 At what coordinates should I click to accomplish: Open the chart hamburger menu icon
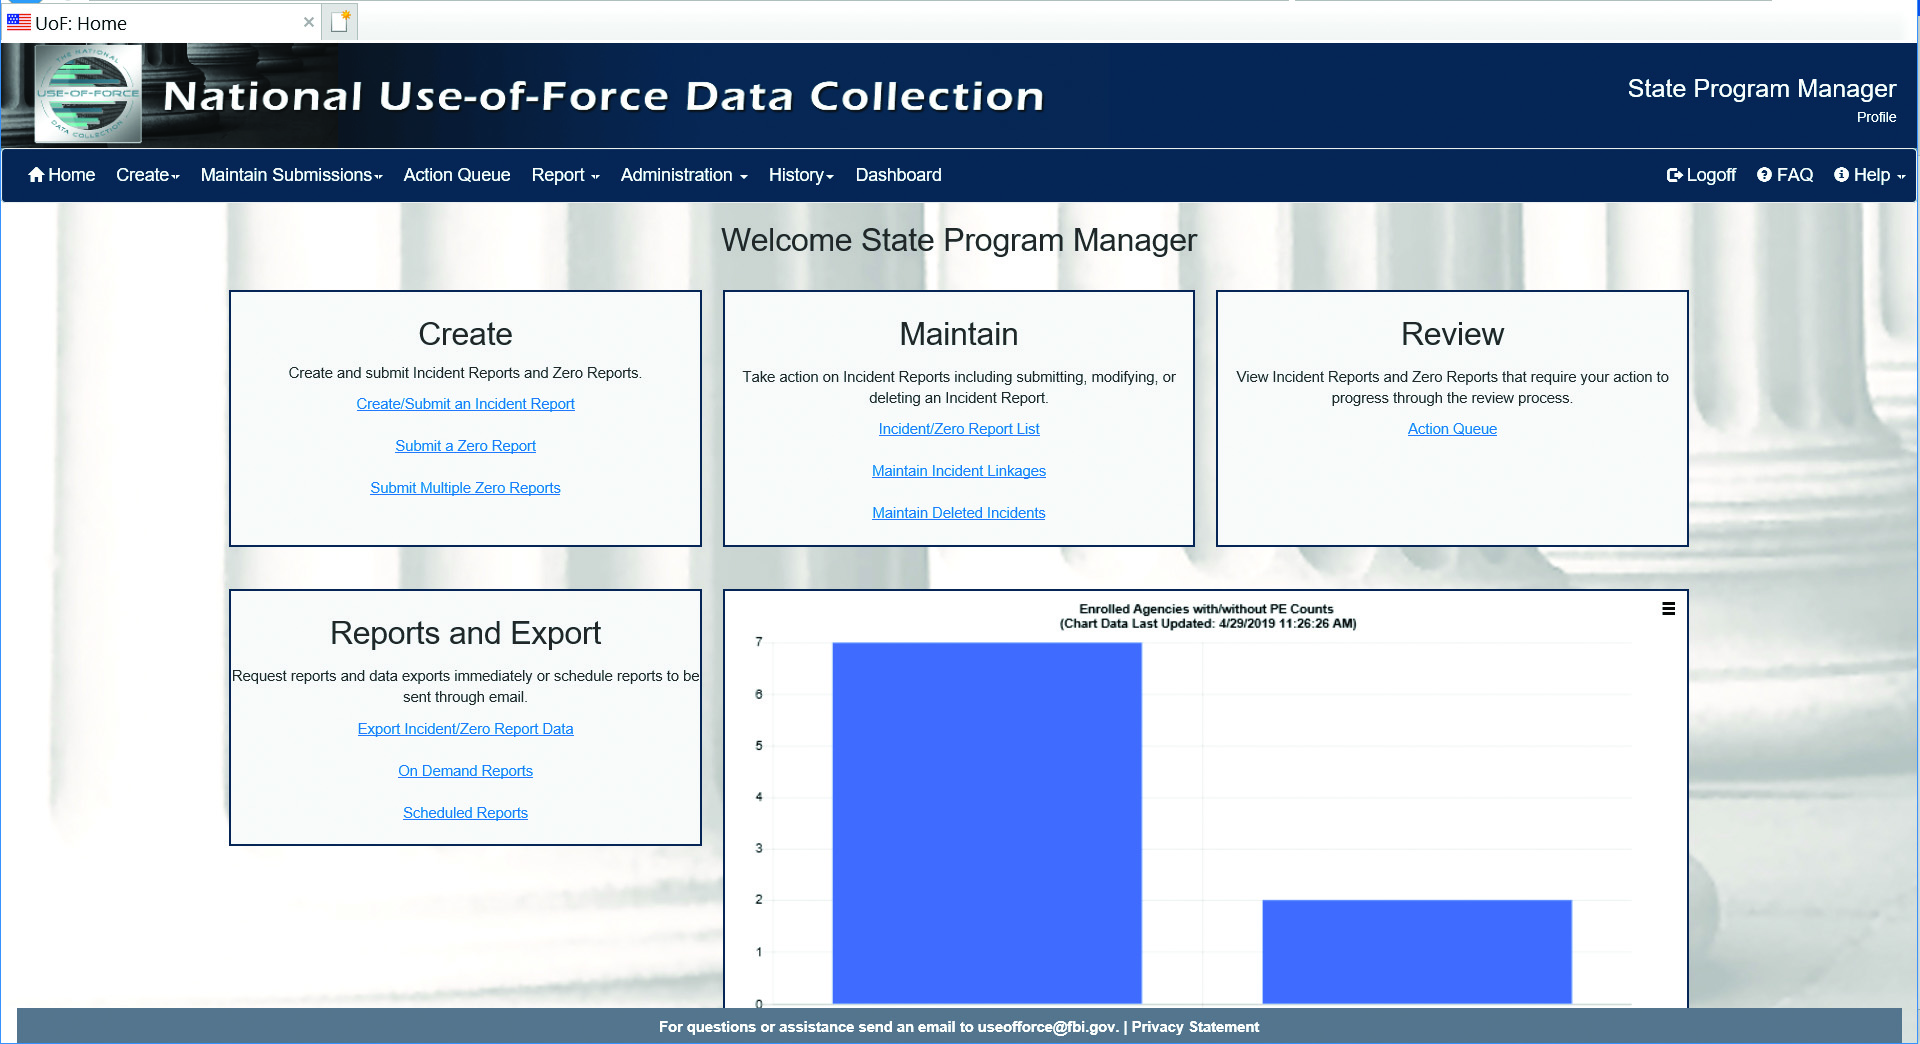tap(1668, 609)
